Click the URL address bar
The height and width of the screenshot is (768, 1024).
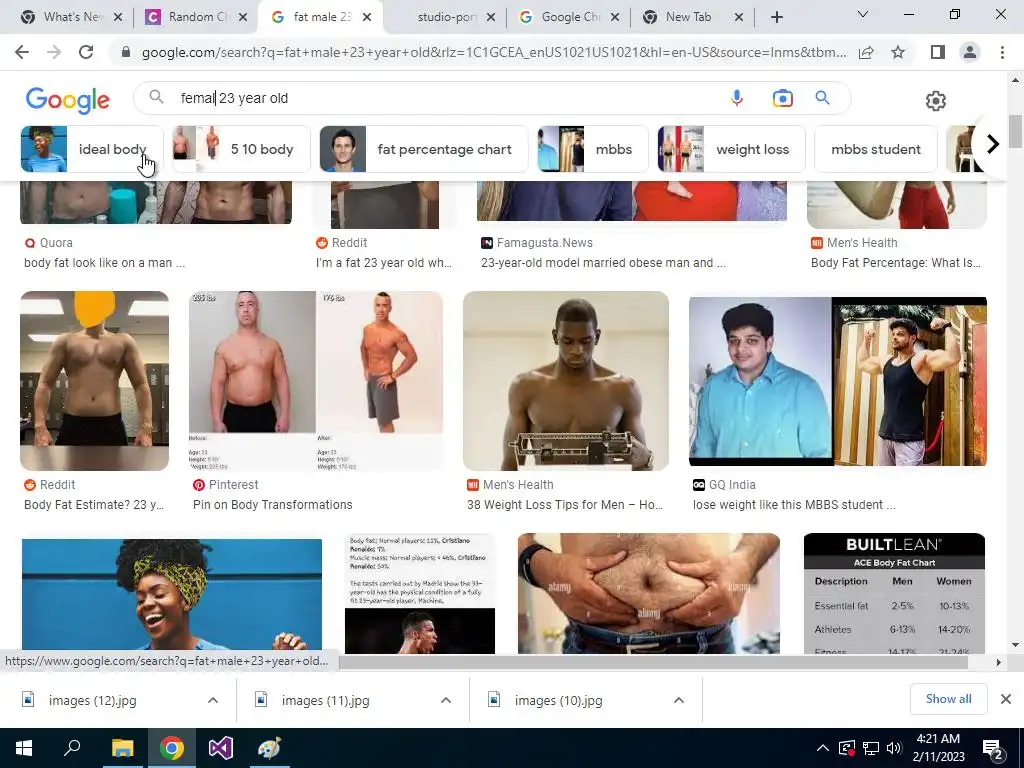493,52
